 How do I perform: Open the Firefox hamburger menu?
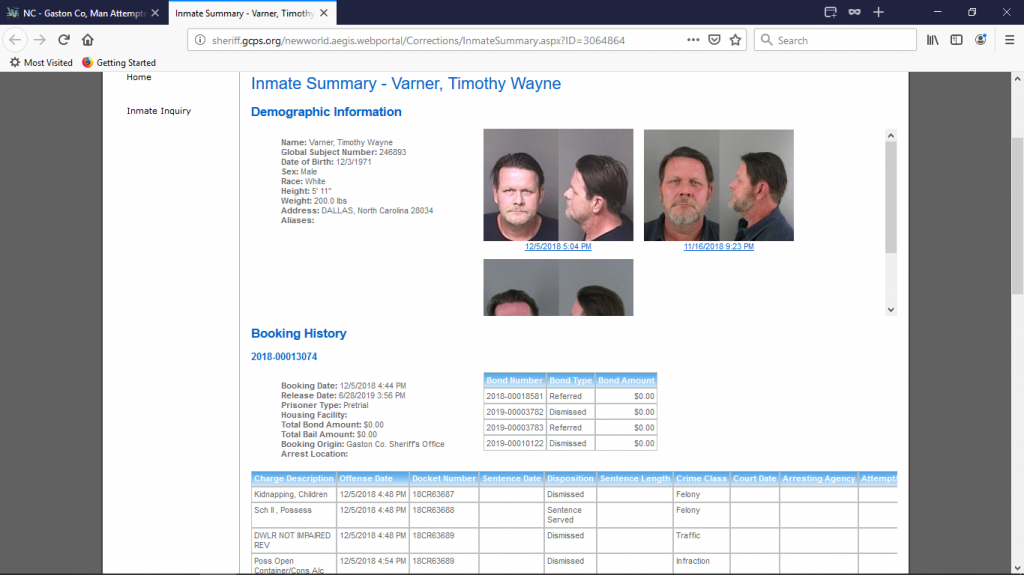(x=1009, y=40)
